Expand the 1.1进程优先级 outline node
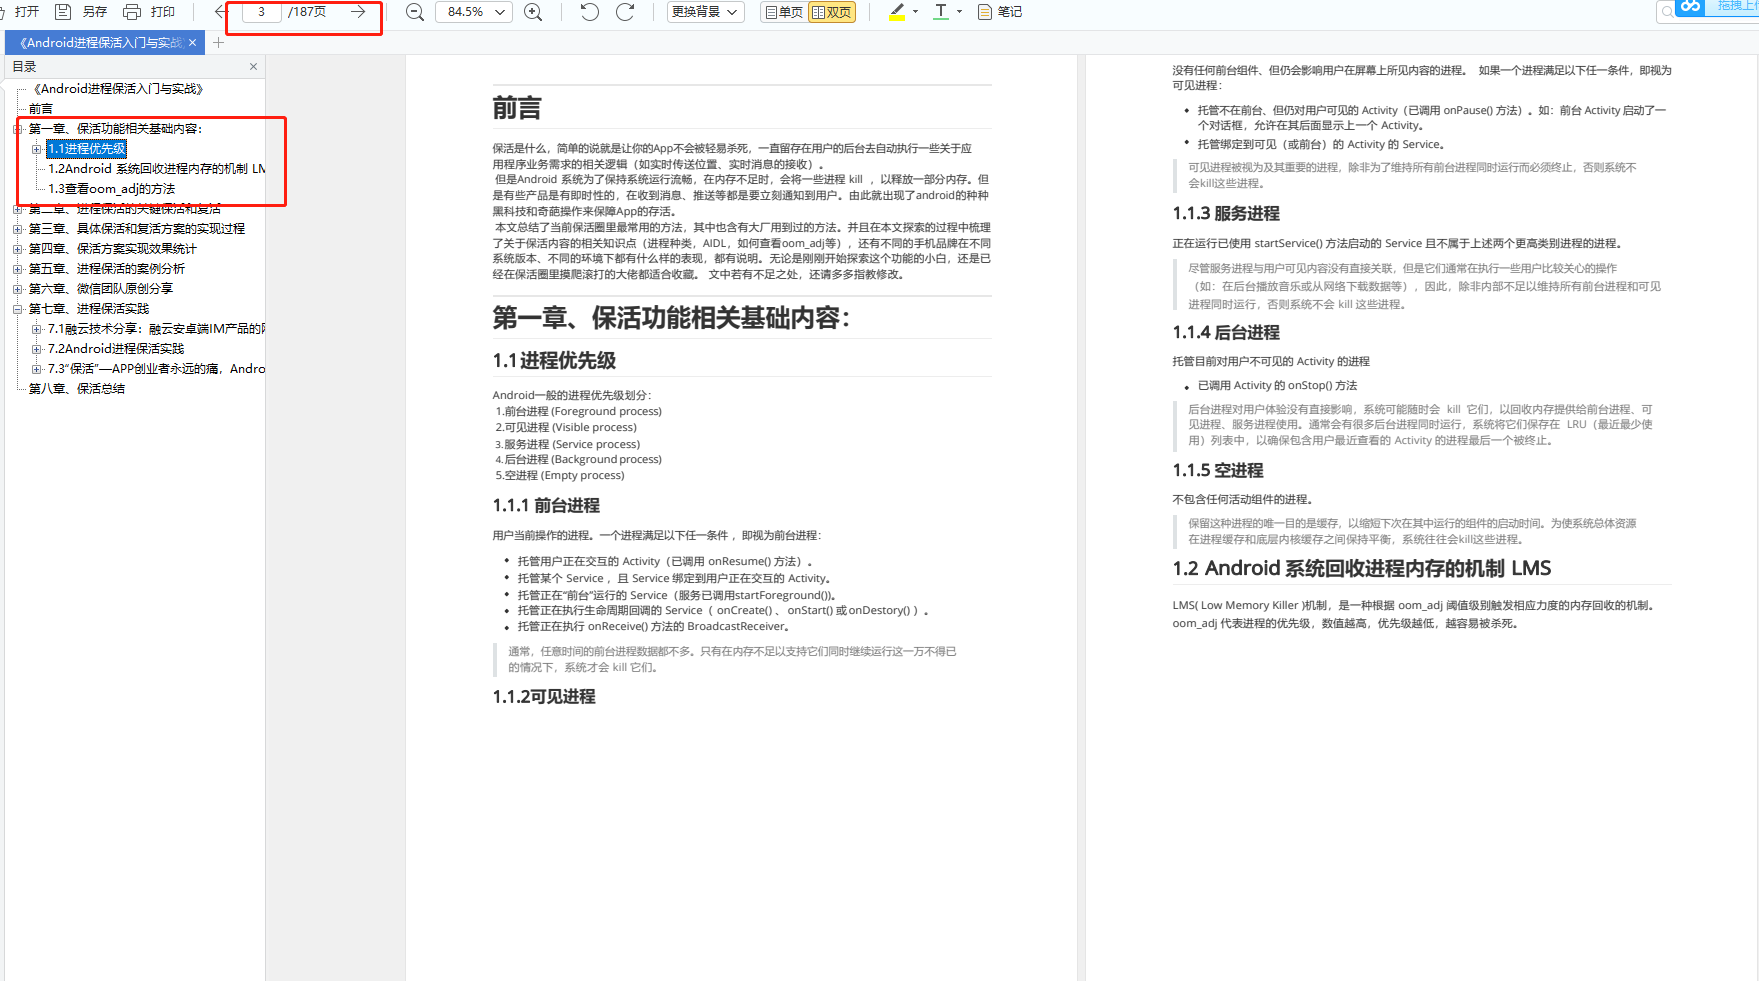This screenshot has height=981, width=1759. (37, 149)
